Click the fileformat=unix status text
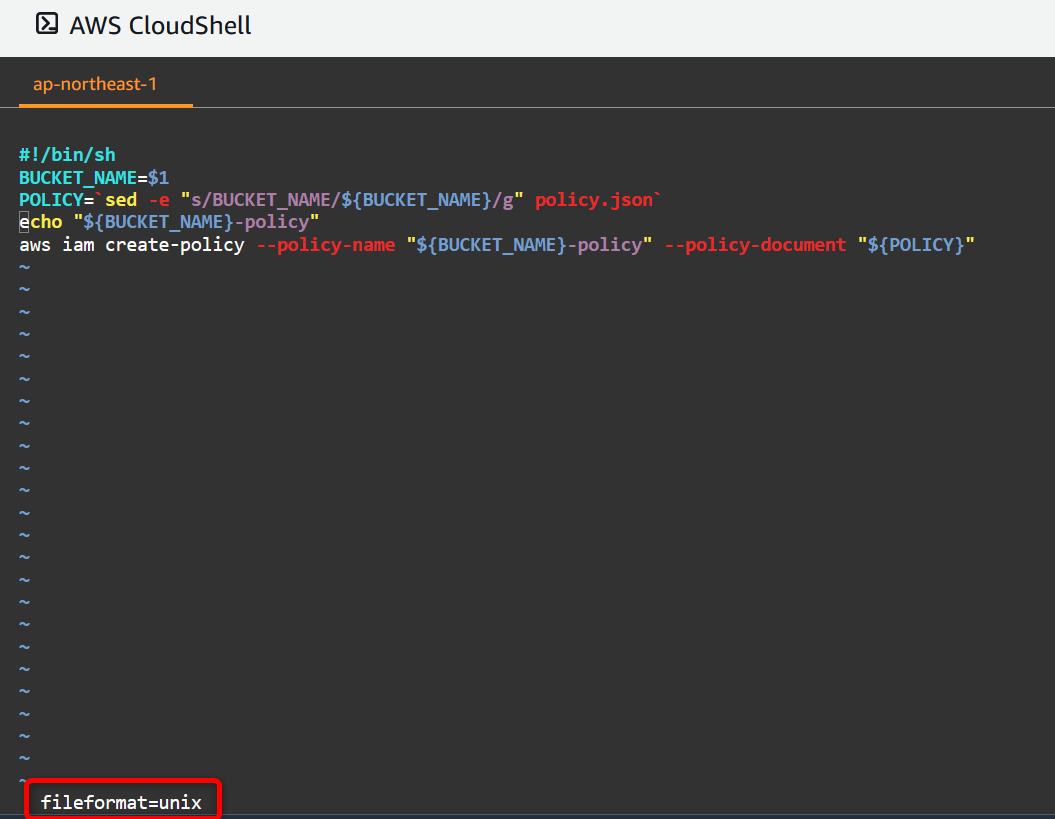This screenshot has width=1055, height=819. click(x=121, y=802)
